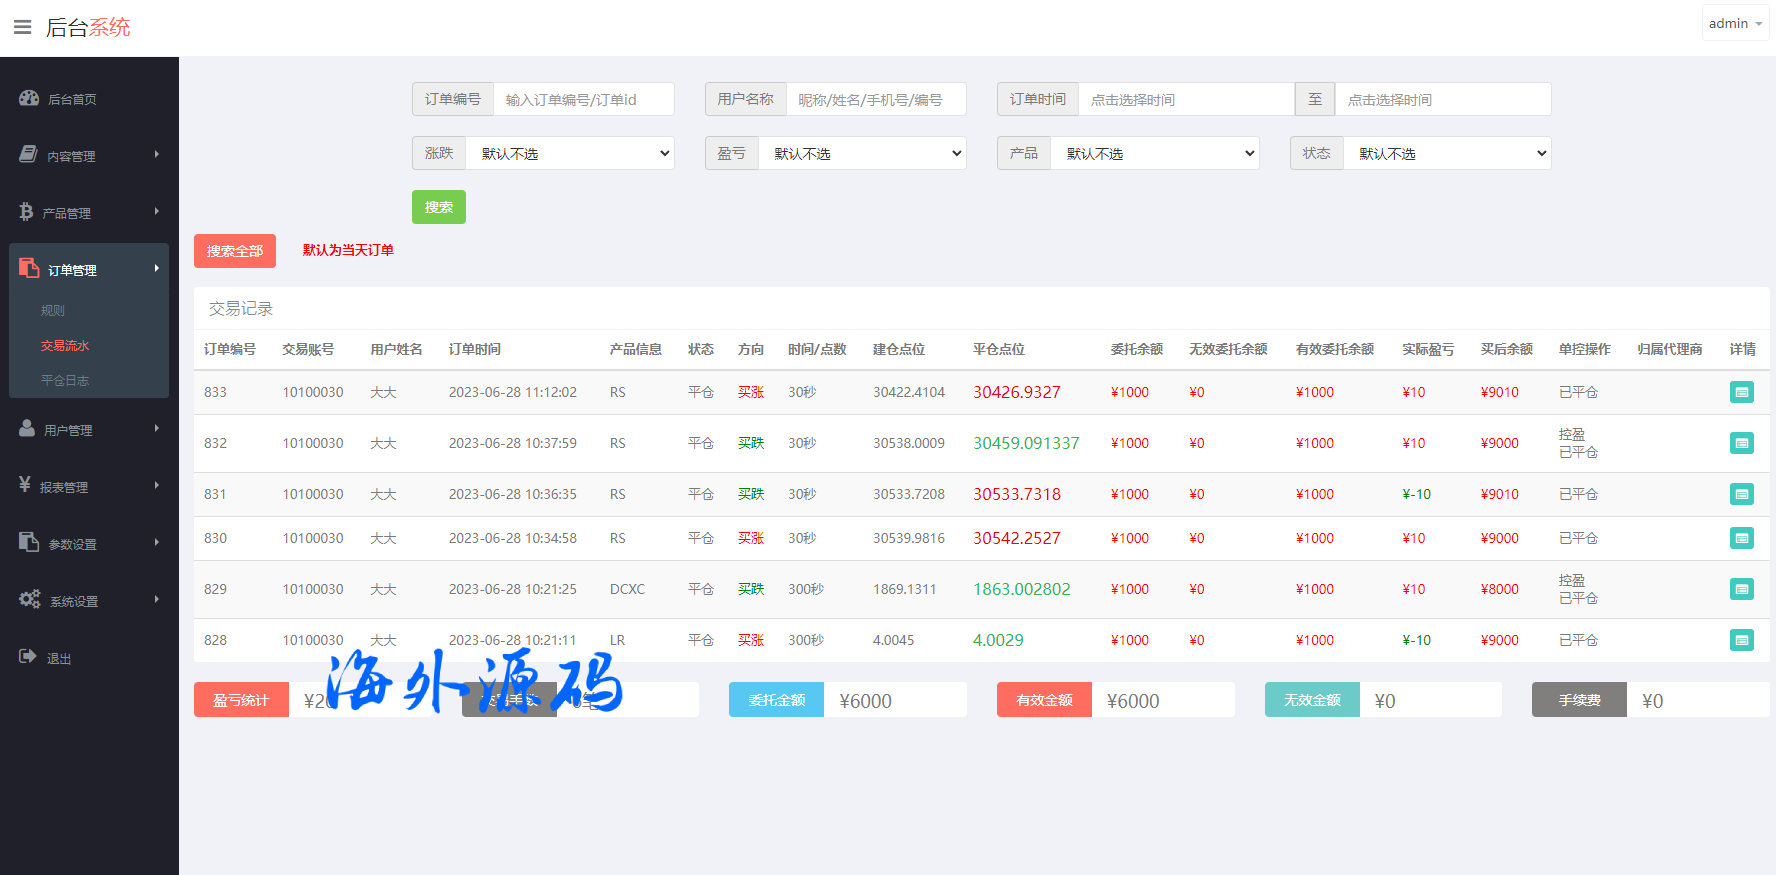Click the gears icon for 系统设置

pos(30,600)
